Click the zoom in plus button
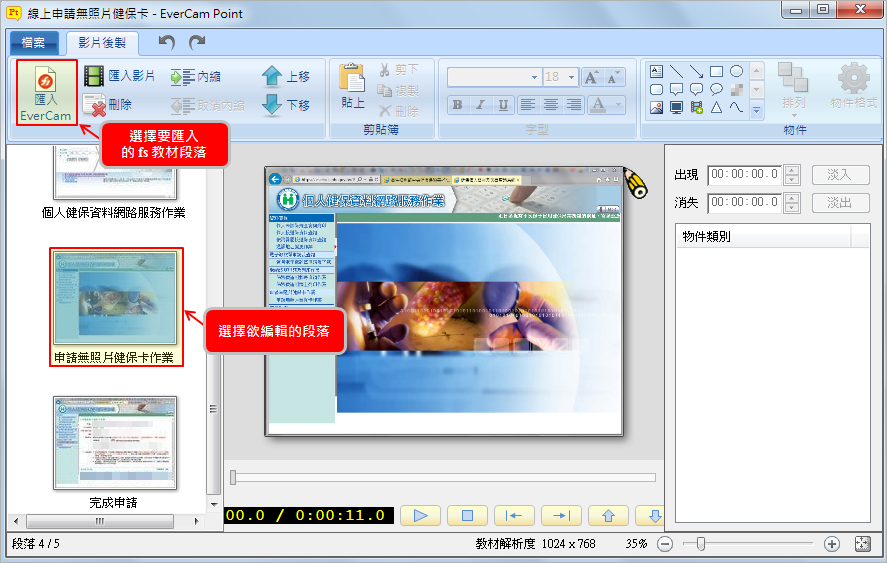 point(832,544)
